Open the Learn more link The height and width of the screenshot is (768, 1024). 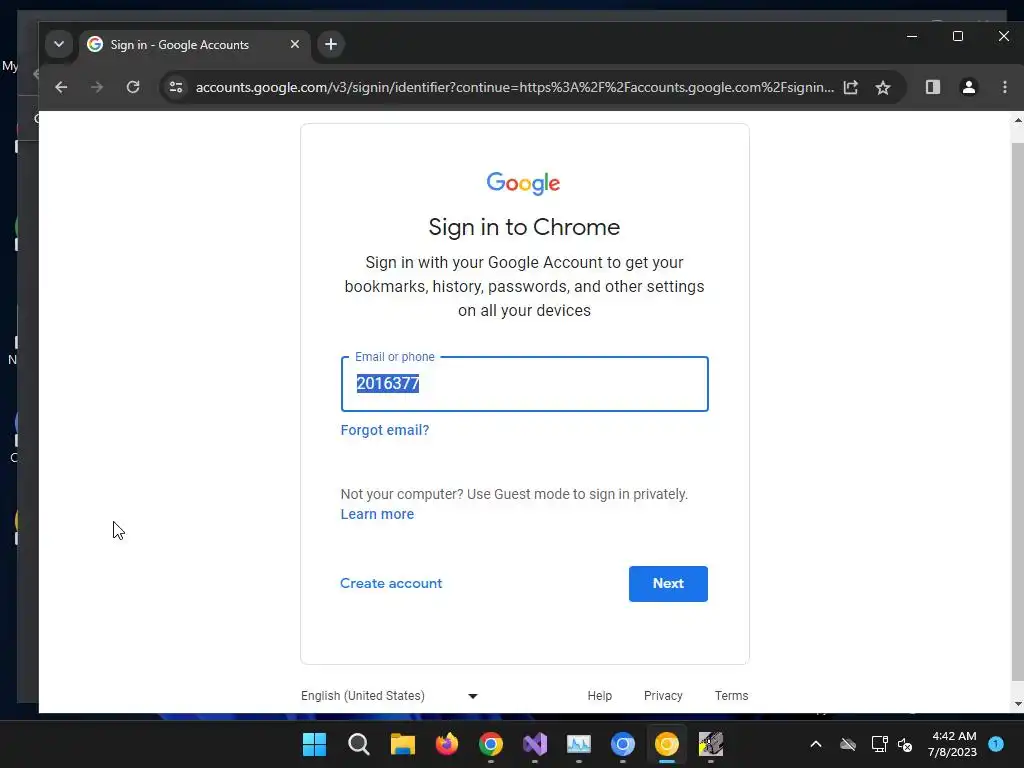377,515
